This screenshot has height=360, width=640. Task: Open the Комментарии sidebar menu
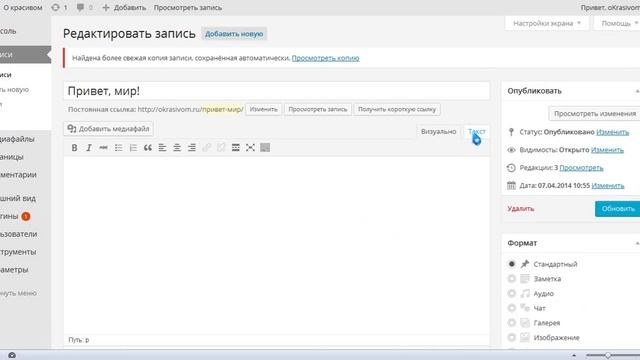18,175
